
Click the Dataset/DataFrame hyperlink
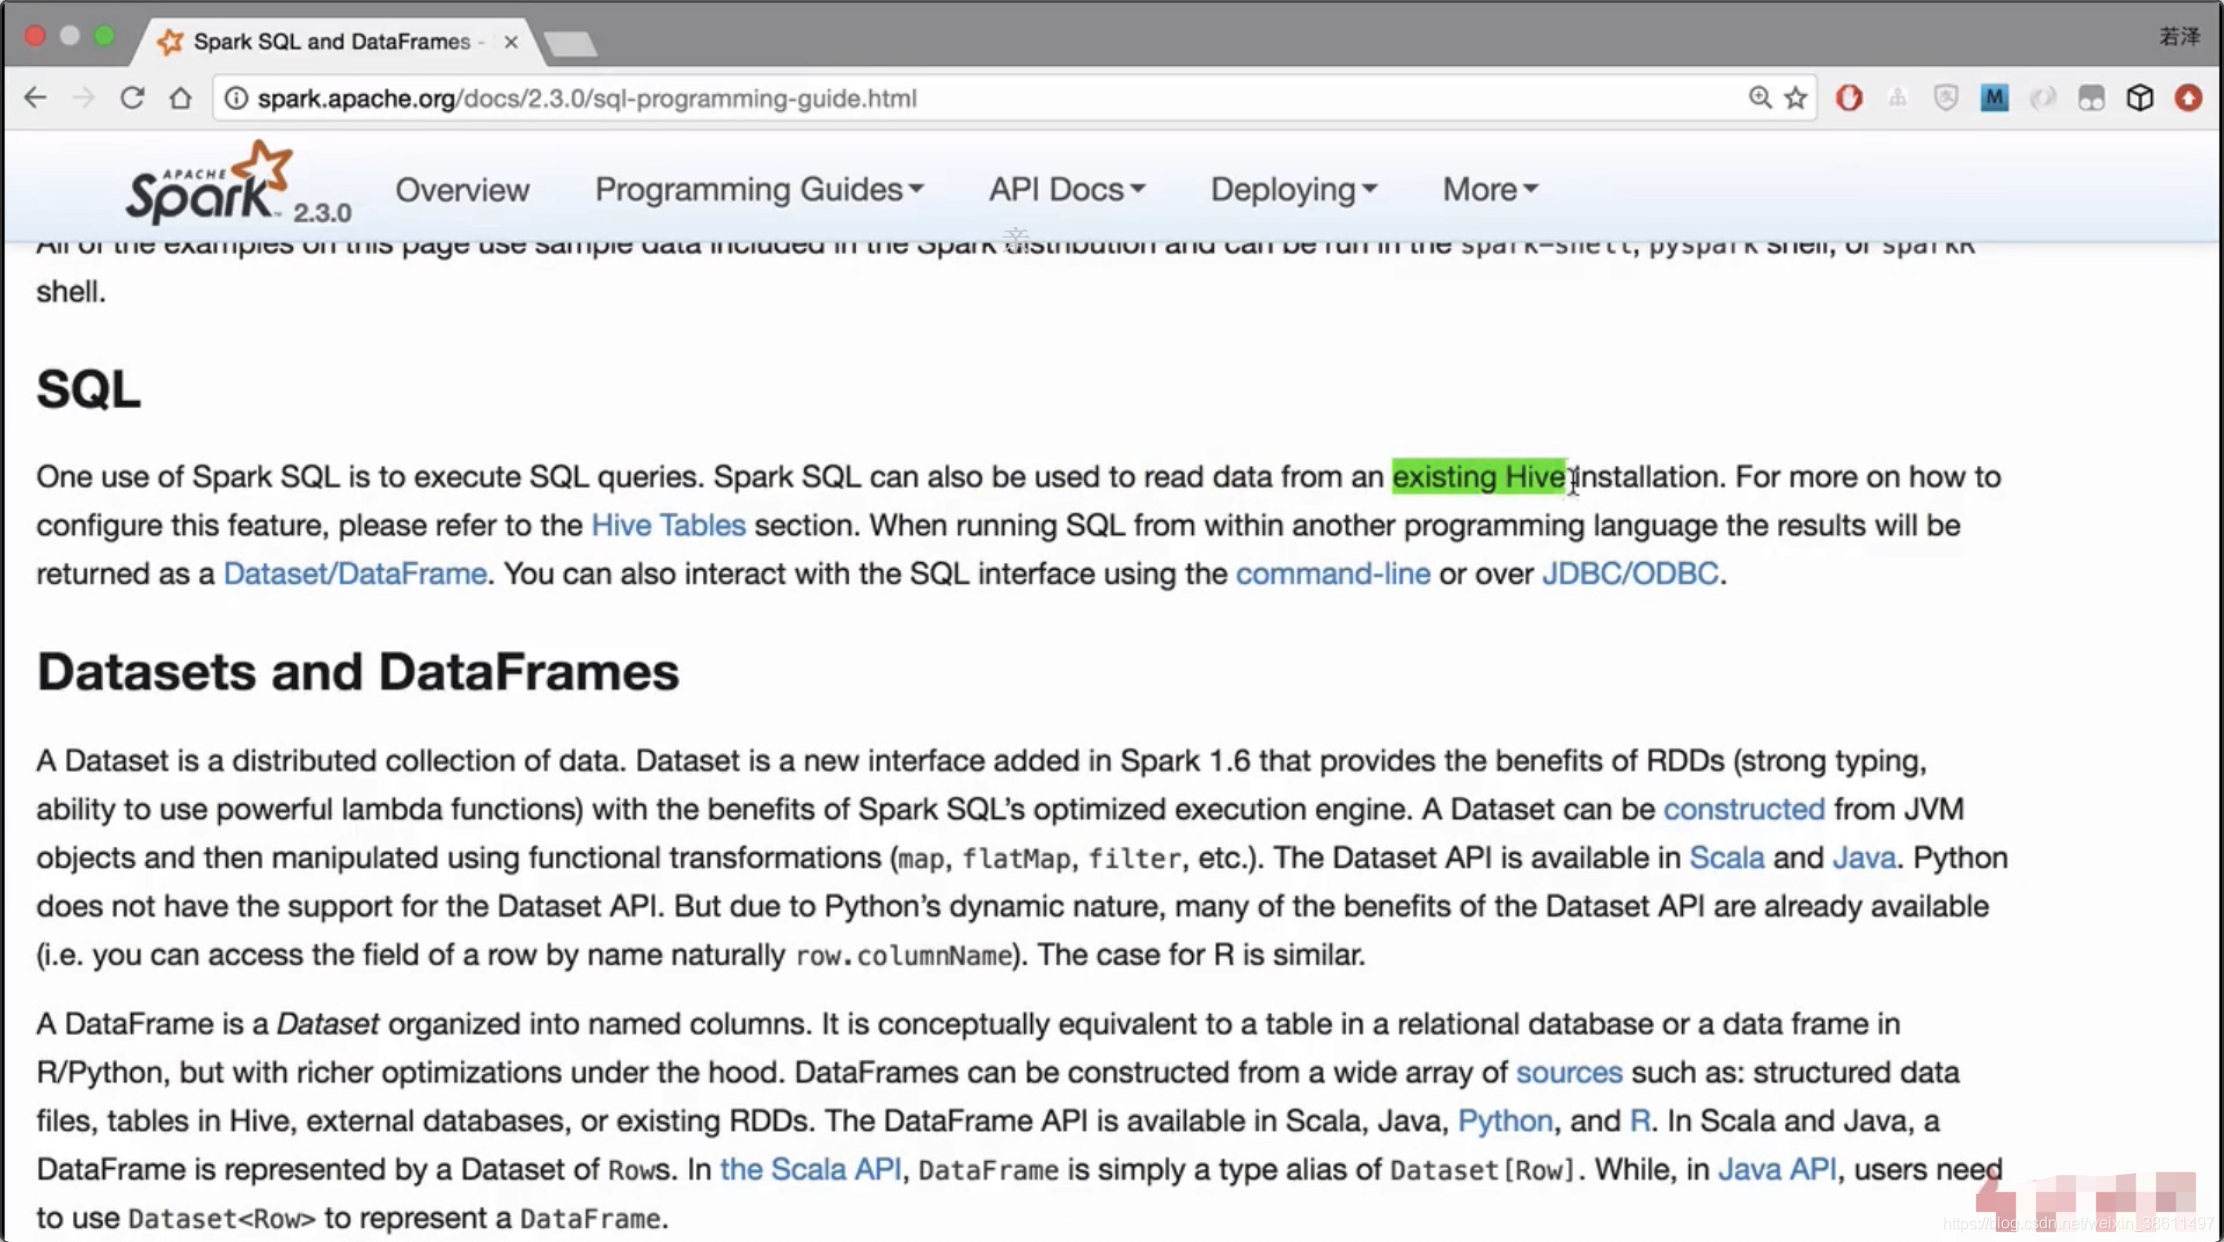click(x=354, y=573)
